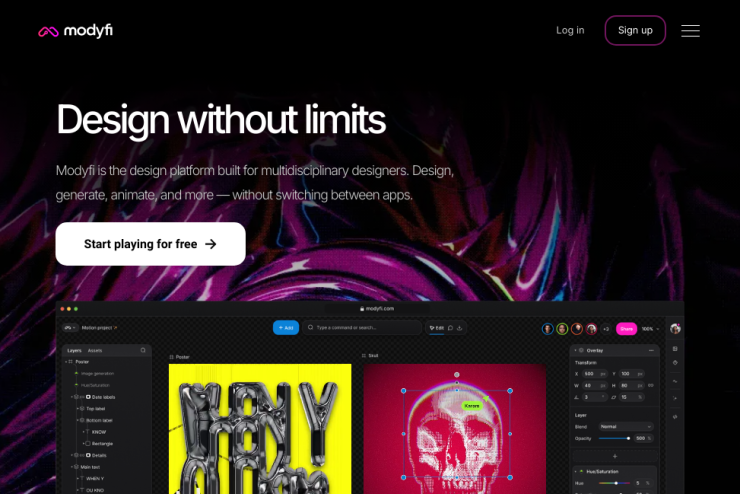
Task: Click the X position field
Action: coord(595,374)
